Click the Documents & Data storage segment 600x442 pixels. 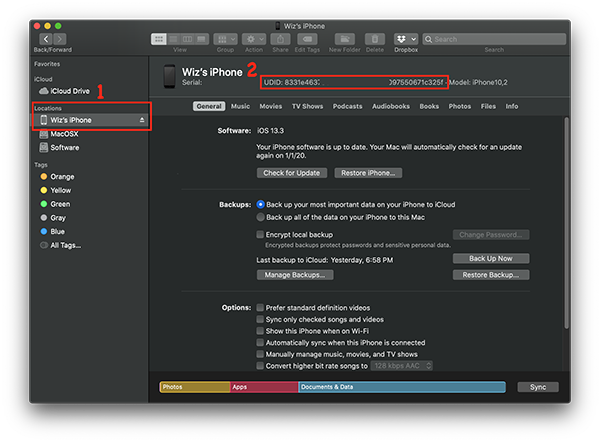(402, 387)
